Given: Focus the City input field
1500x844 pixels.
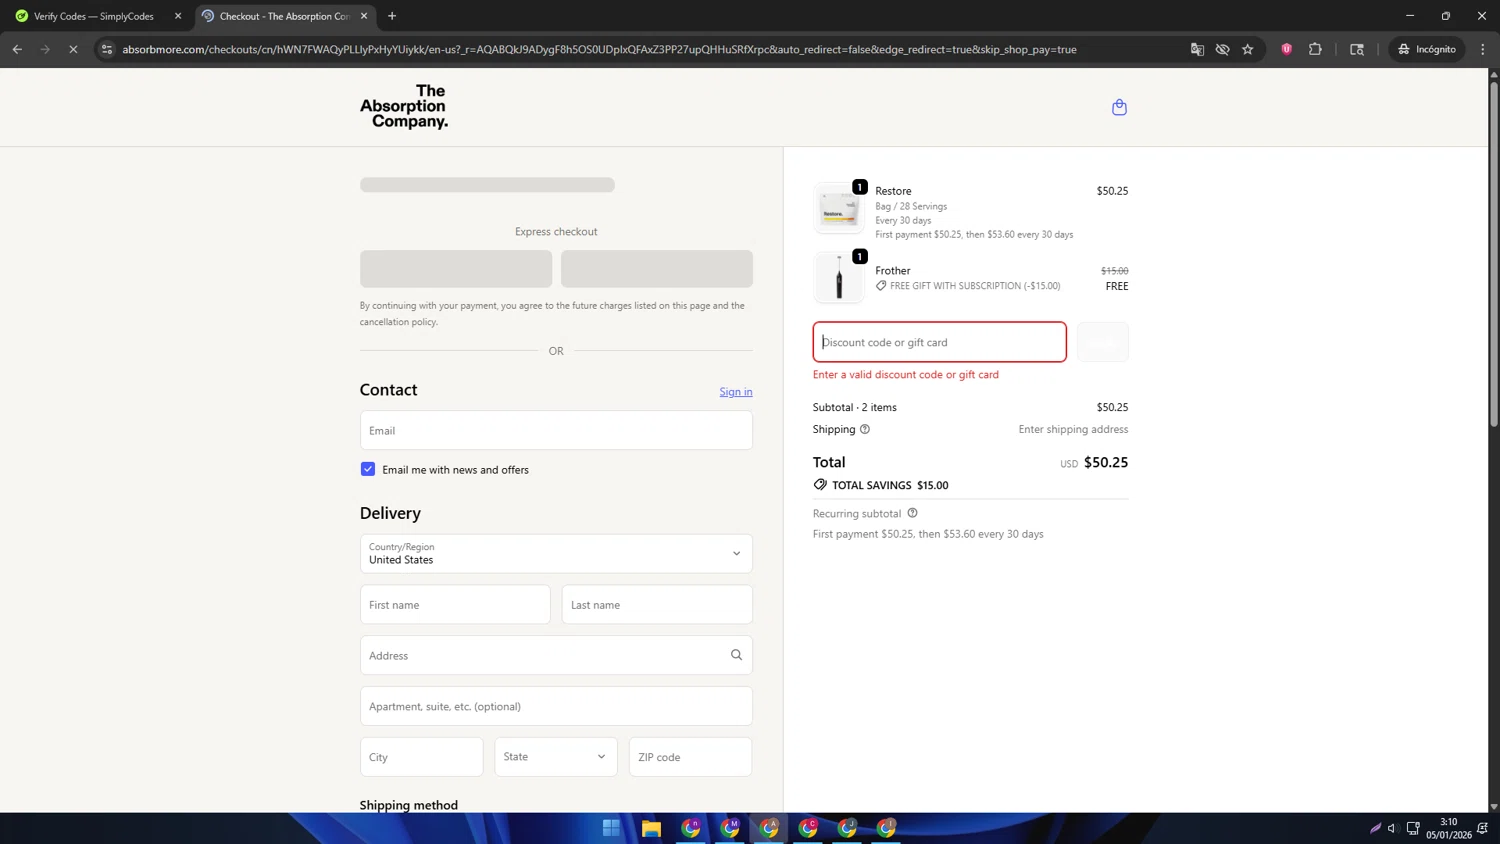Looking at the screenshot, I should [x=422, y=757].
